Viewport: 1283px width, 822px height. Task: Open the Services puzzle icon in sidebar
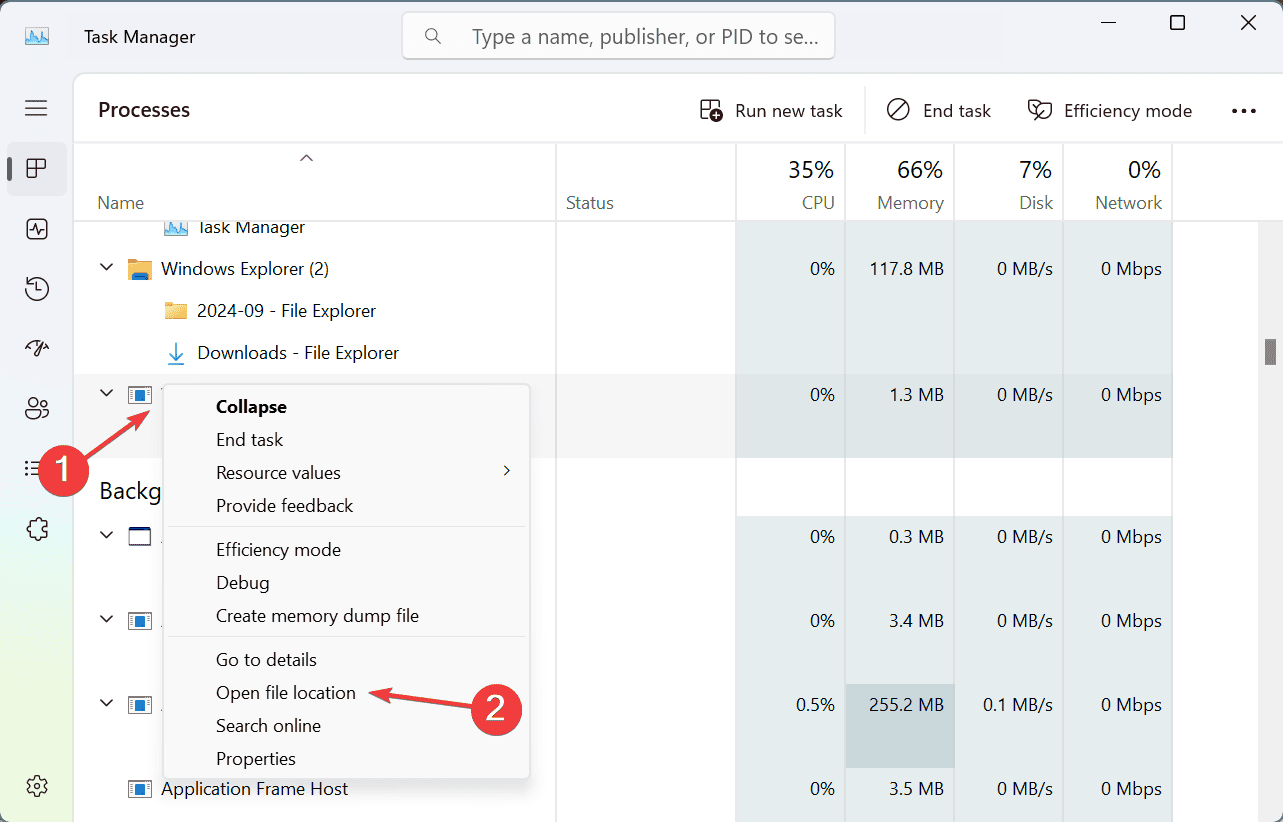pyautogui.click(x=37, y=529)
